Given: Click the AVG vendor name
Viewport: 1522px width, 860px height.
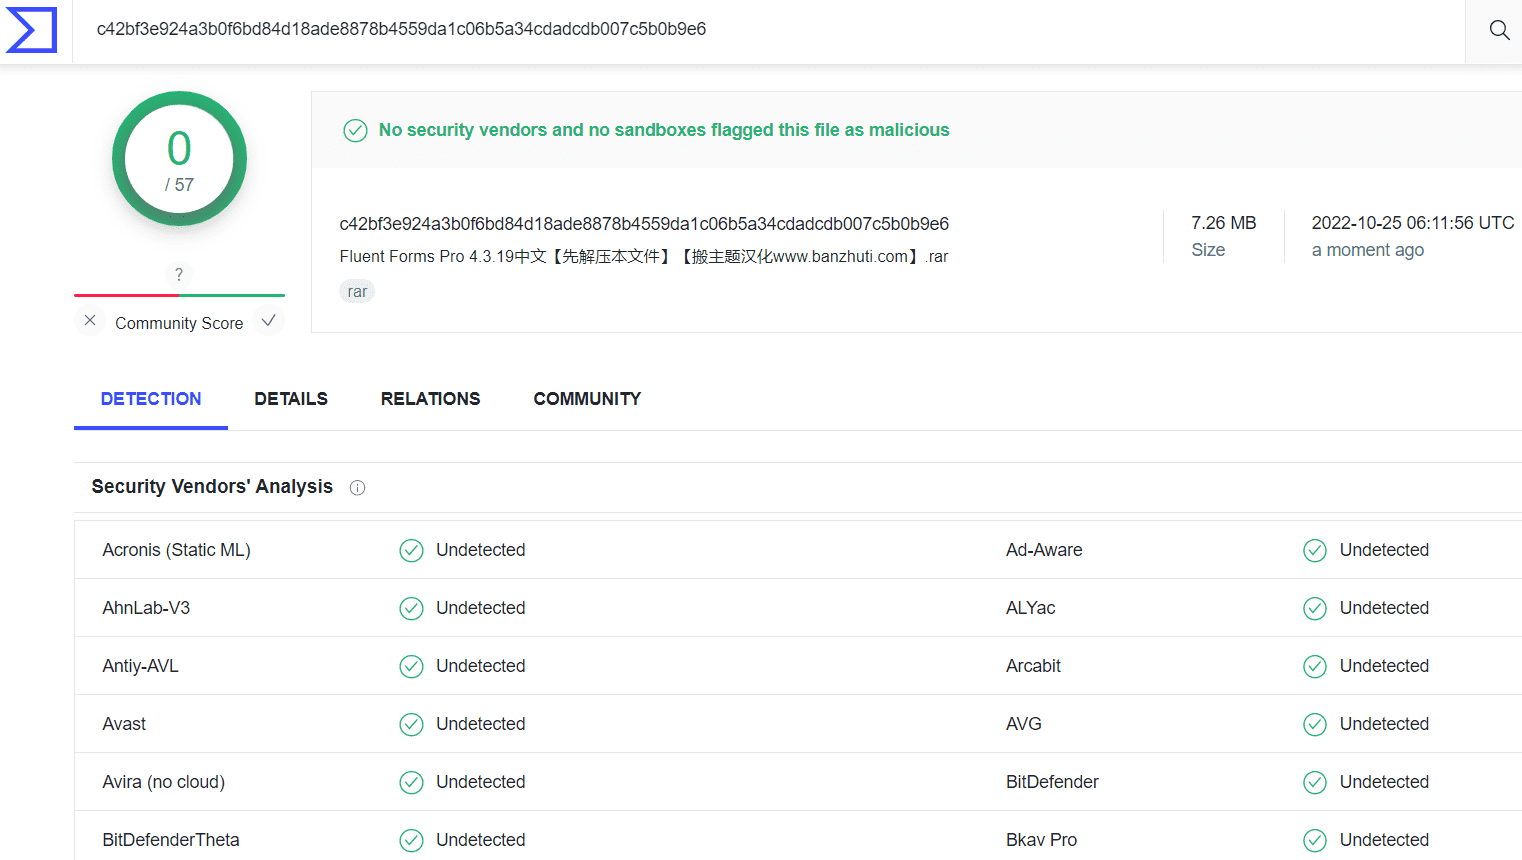Looking at the screenshot, I should [1024, 724].
